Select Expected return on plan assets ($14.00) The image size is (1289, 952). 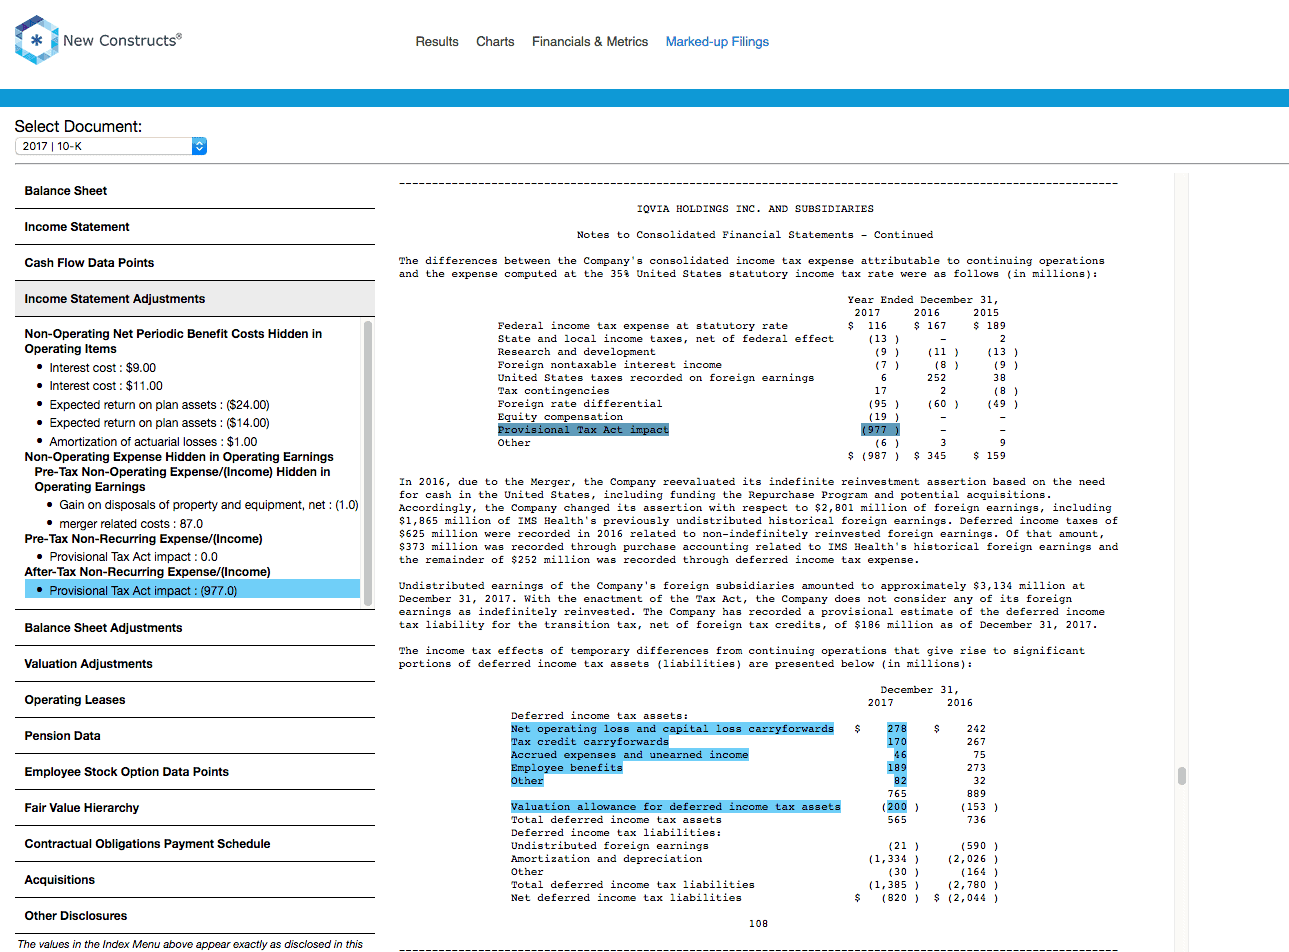pyautogui.click(x=160, y=423)
